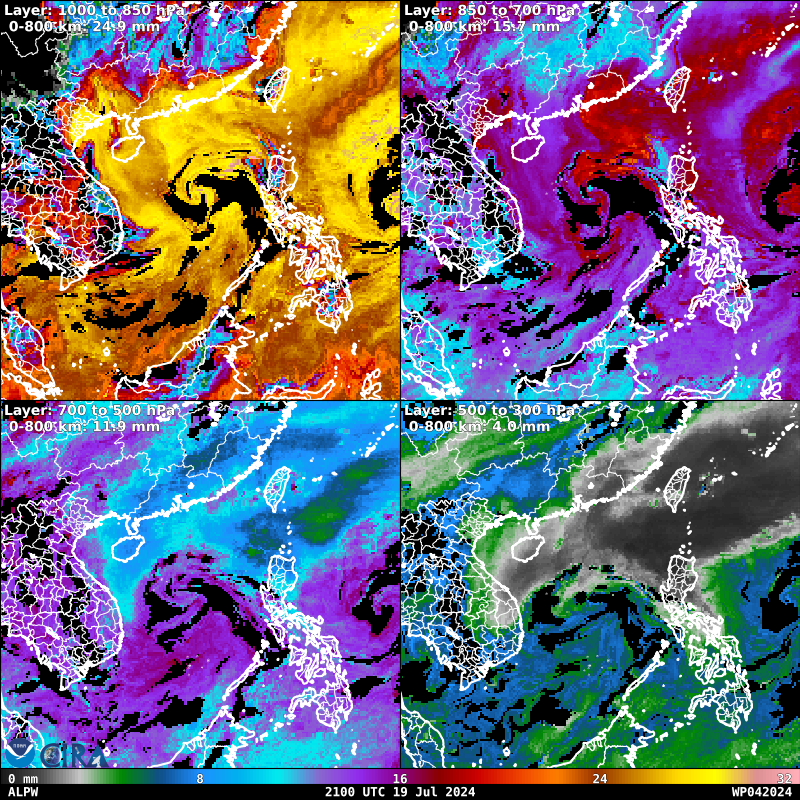Click Taiwan island in the 500–300 hPa panel
This screenshot has width=800, height=800.
tap(680, 486)
